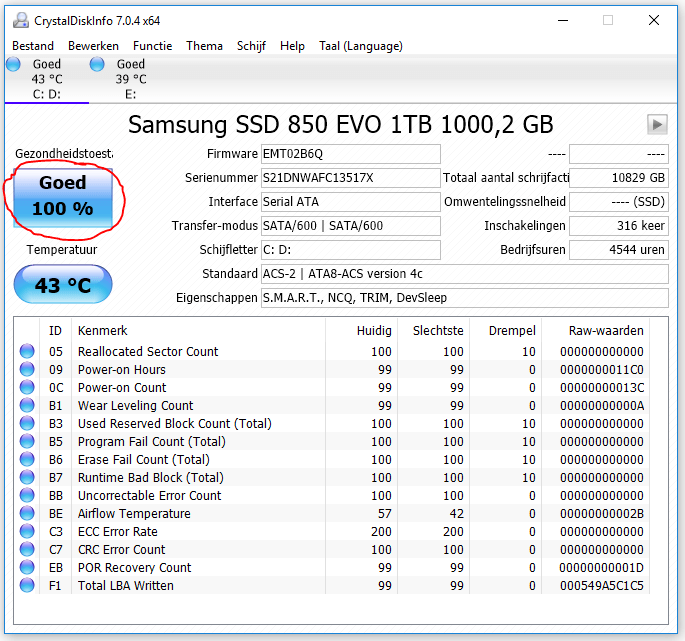Click the Standaard field ACS-2
Screen dimensions: 685x641
click(x=465, y=274)
